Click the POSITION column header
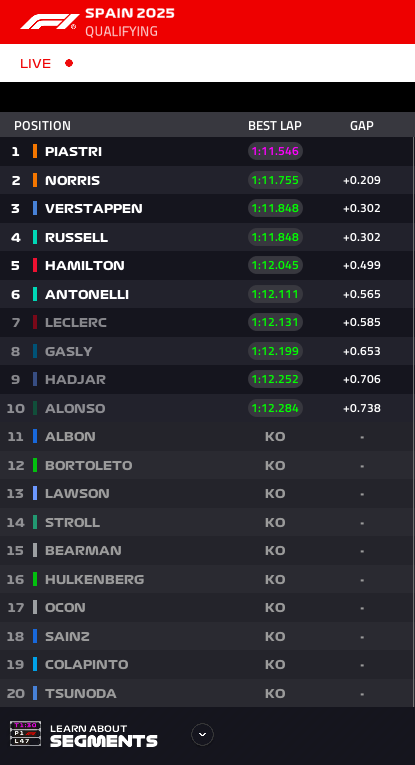415x765 pixels. tap(42, 126)
